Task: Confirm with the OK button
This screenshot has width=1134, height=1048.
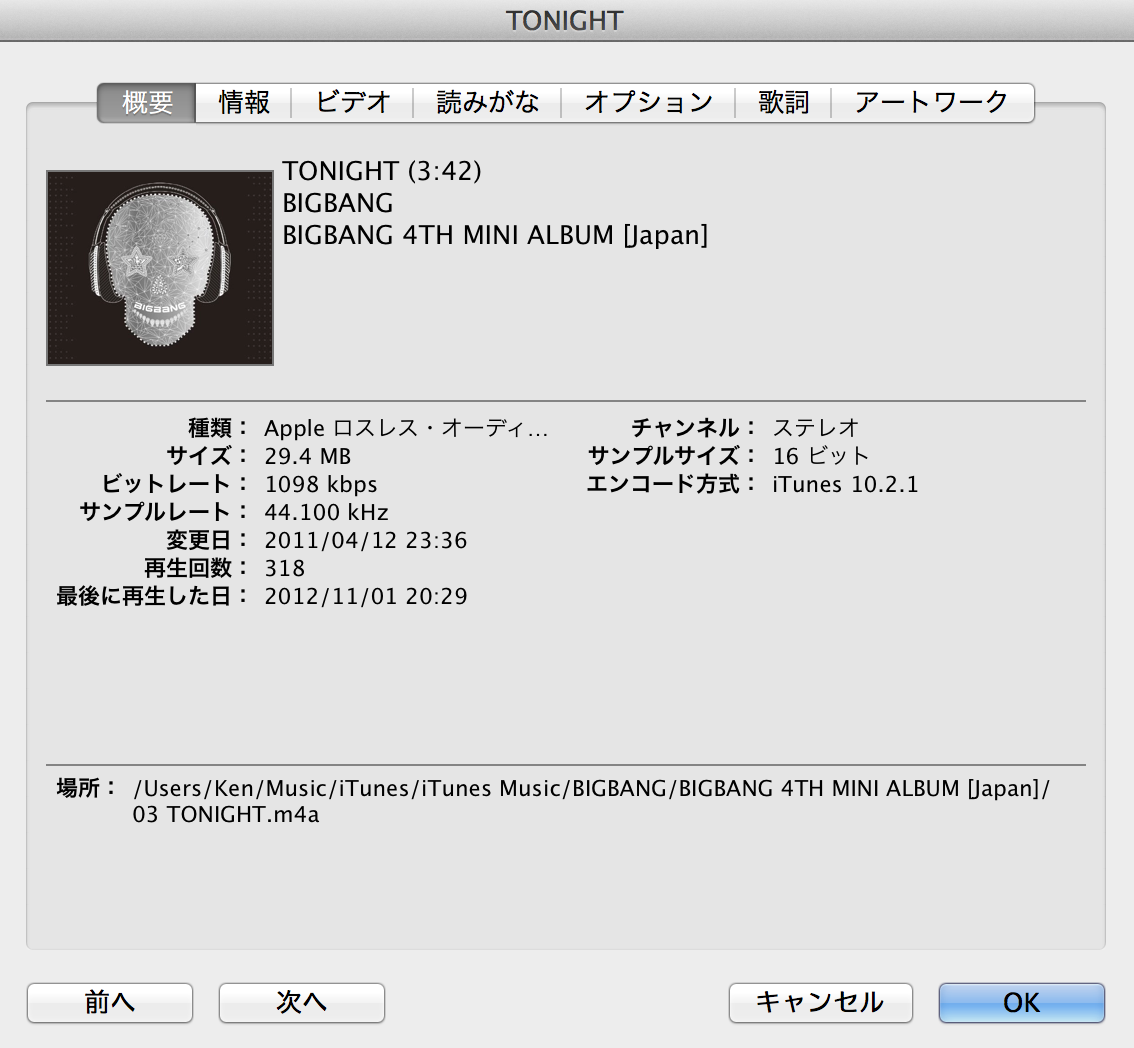Action: coord(1021,1002)
